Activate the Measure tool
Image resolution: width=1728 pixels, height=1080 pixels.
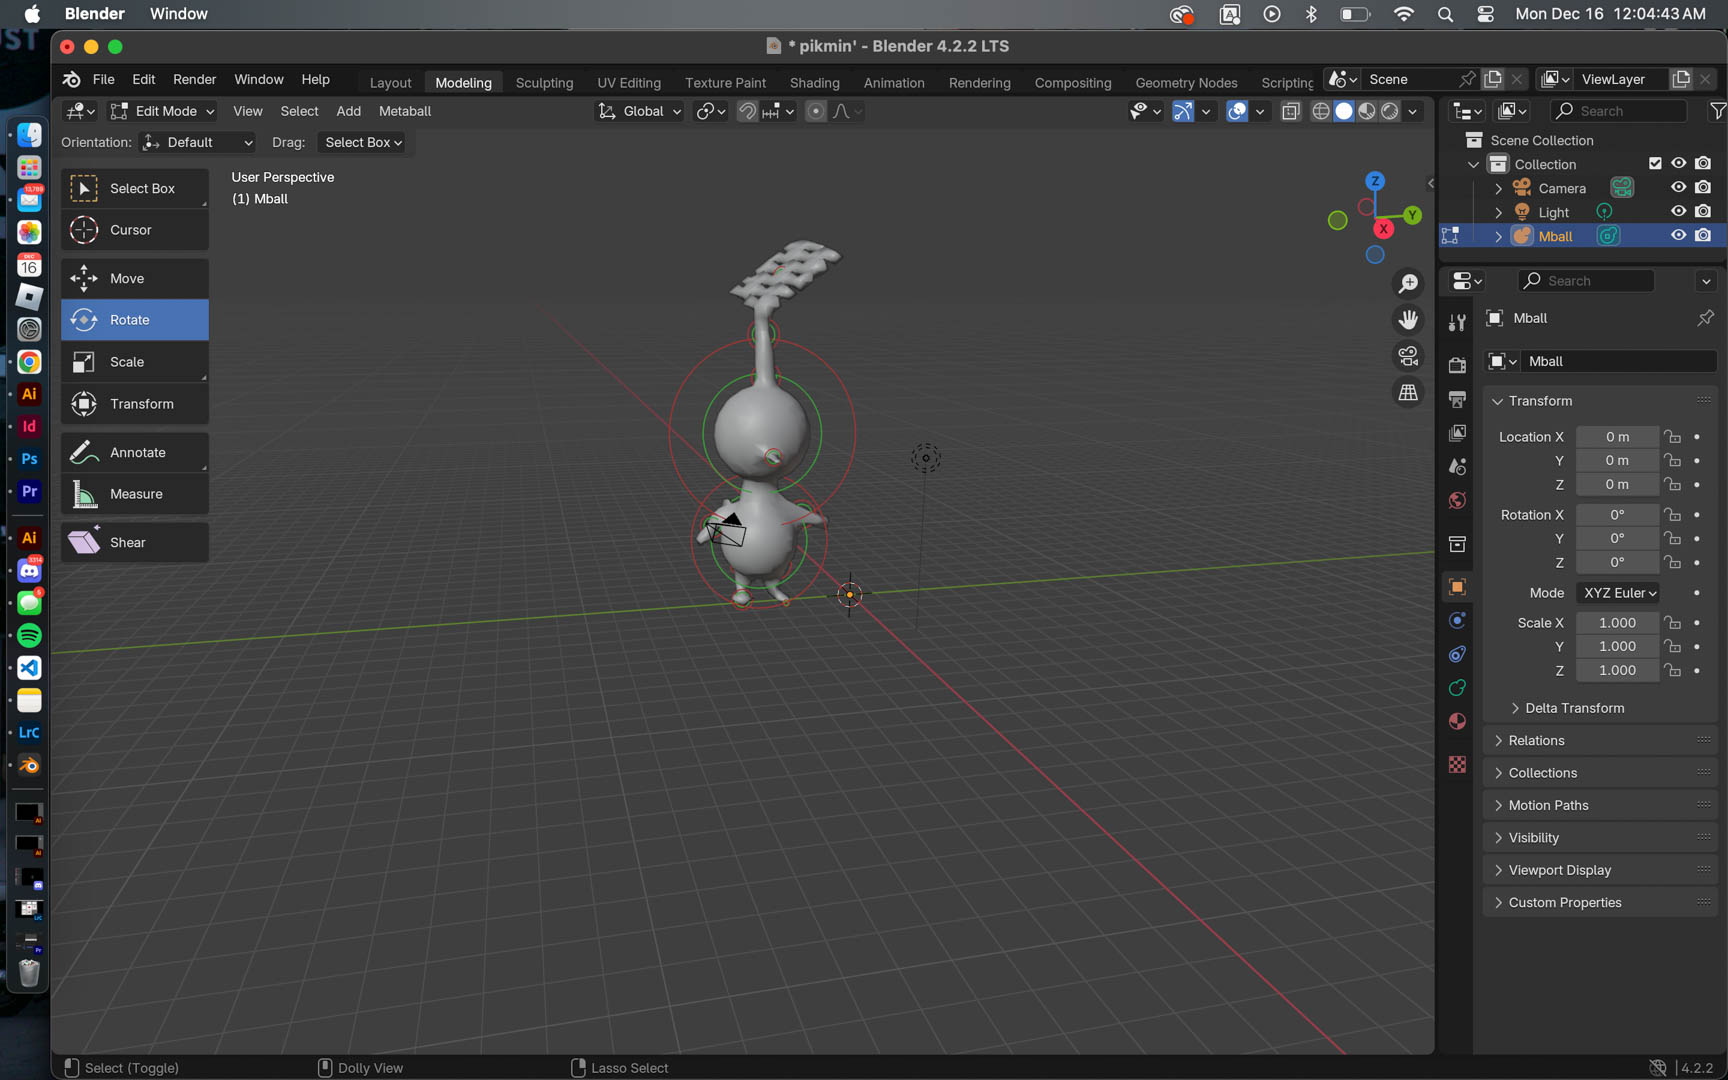134,494
